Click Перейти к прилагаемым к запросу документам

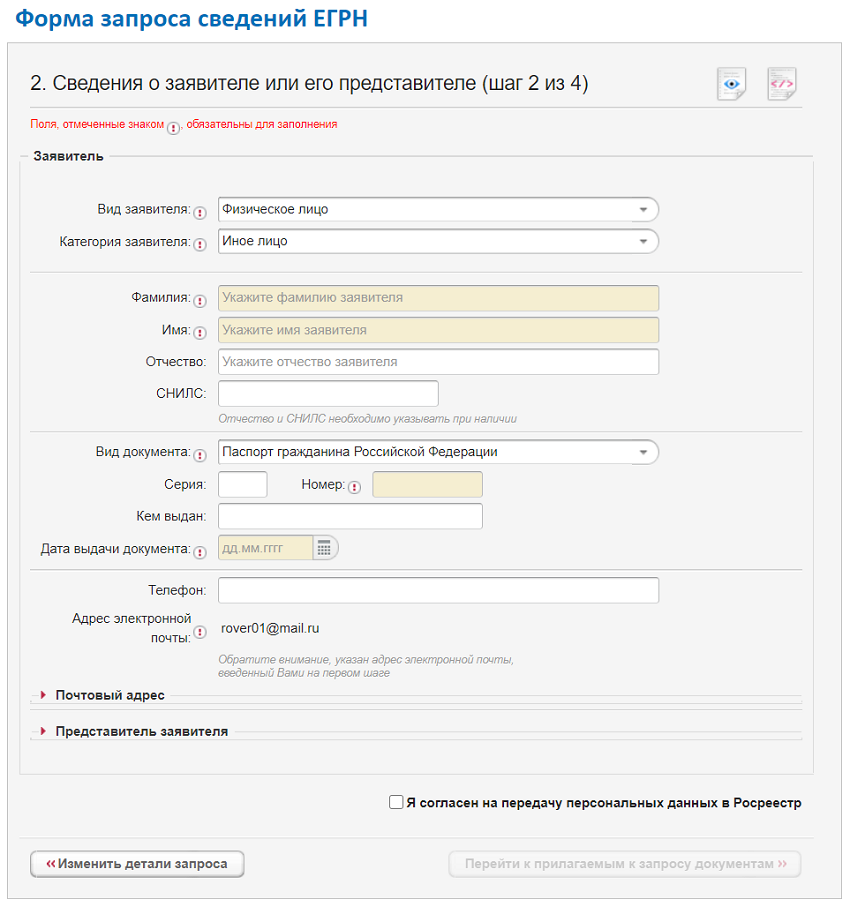[x=625, y=863]
